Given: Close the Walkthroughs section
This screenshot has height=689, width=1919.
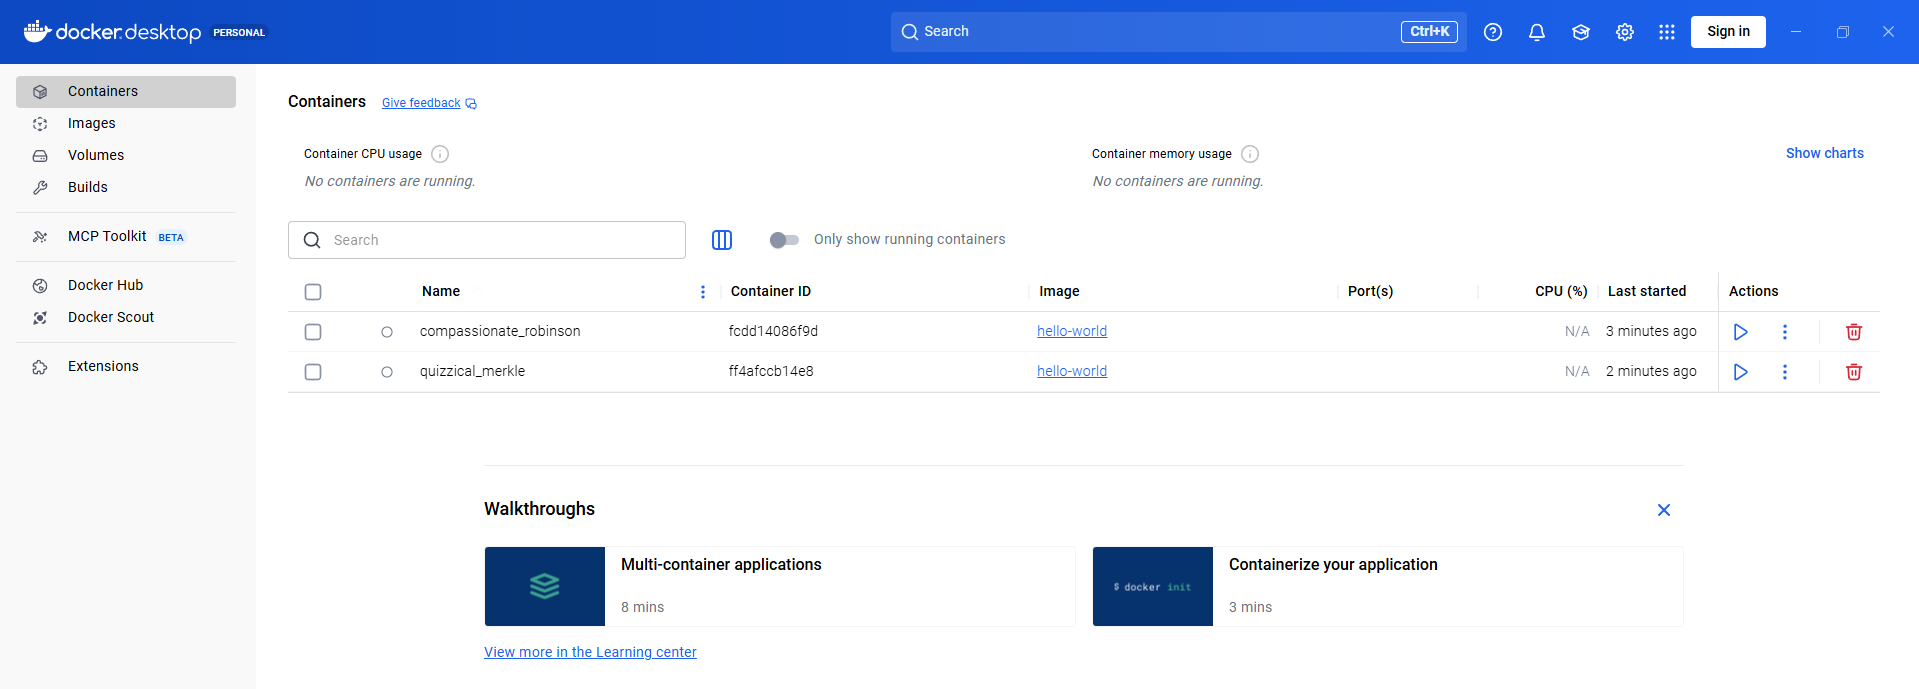Looking at the screenshot, I should tap(1664, 510).
